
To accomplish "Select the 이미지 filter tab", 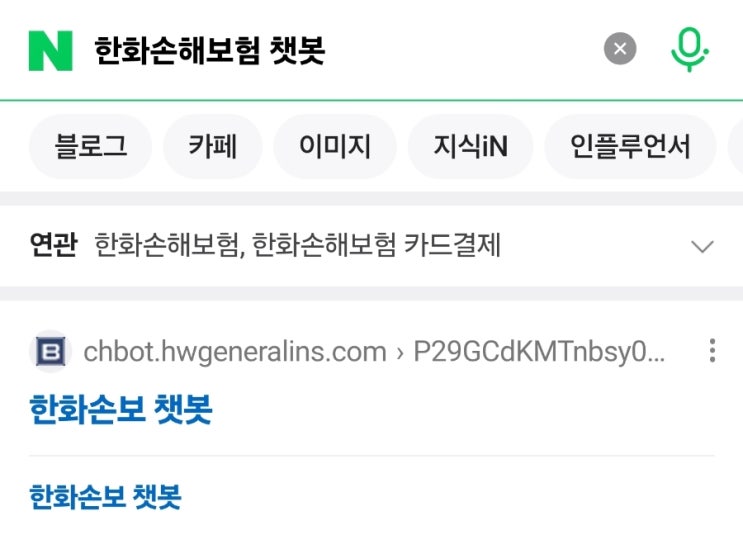I will click(335, 146).
